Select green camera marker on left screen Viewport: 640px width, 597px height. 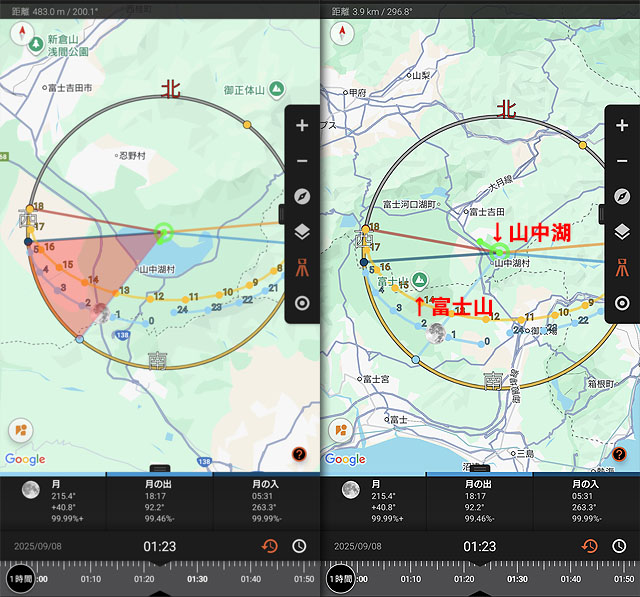point(164,233)
